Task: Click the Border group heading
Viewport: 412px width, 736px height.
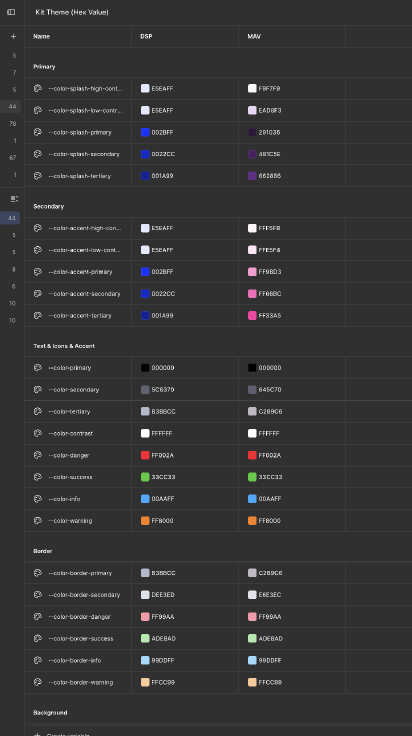Action: [42, 551]
